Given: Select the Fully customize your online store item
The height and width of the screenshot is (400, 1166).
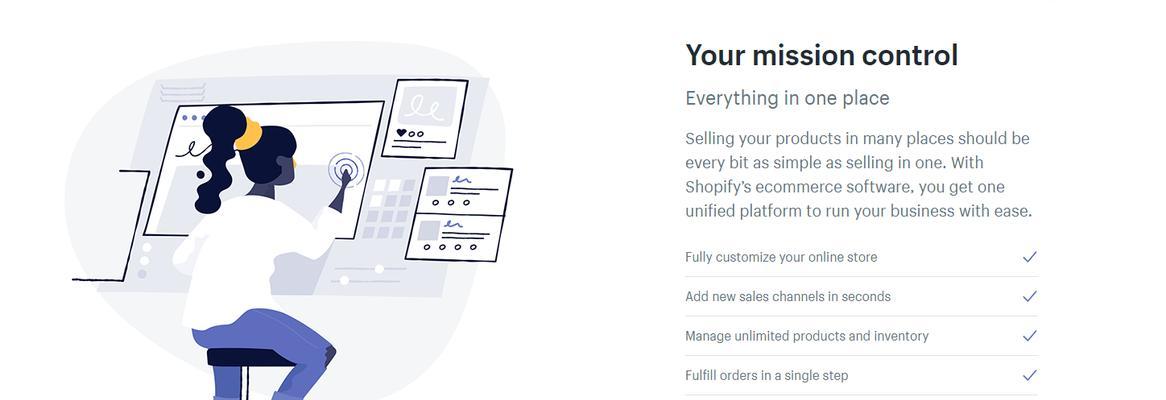Looking at the screenshot, I should coord(781,257).
